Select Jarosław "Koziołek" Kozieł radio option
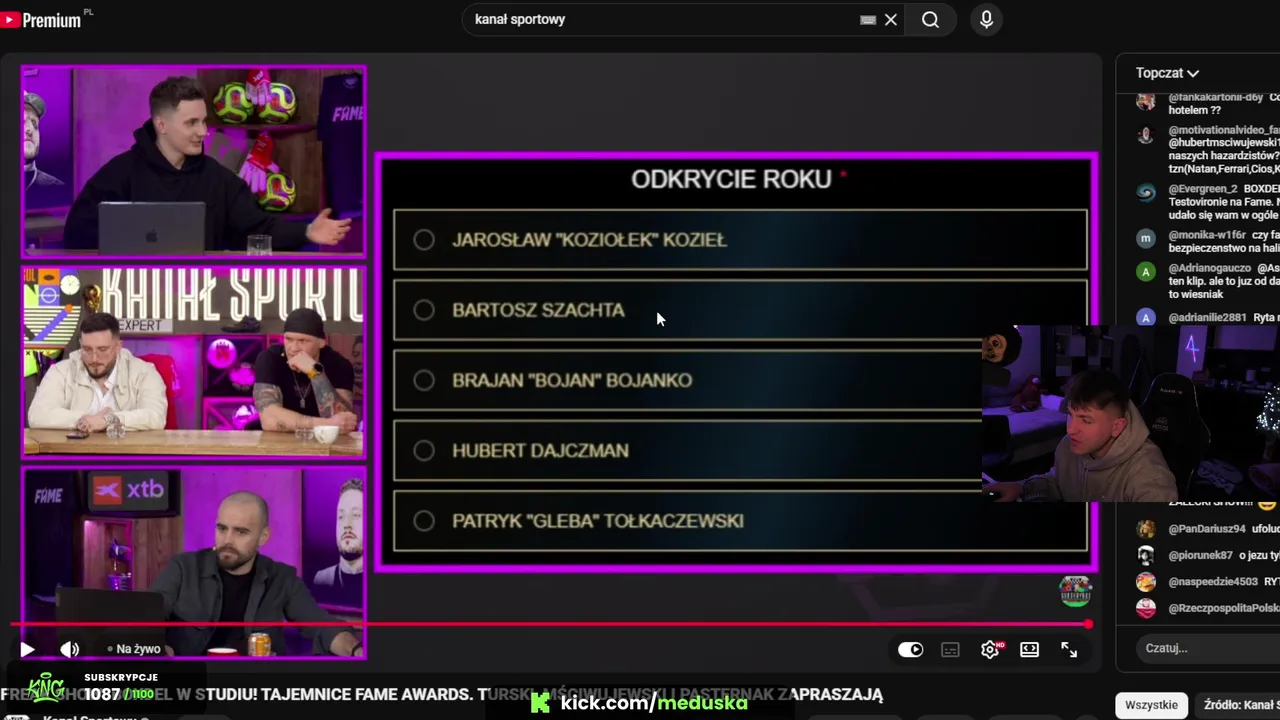The image size is (1280, 720). click(424, 240)
